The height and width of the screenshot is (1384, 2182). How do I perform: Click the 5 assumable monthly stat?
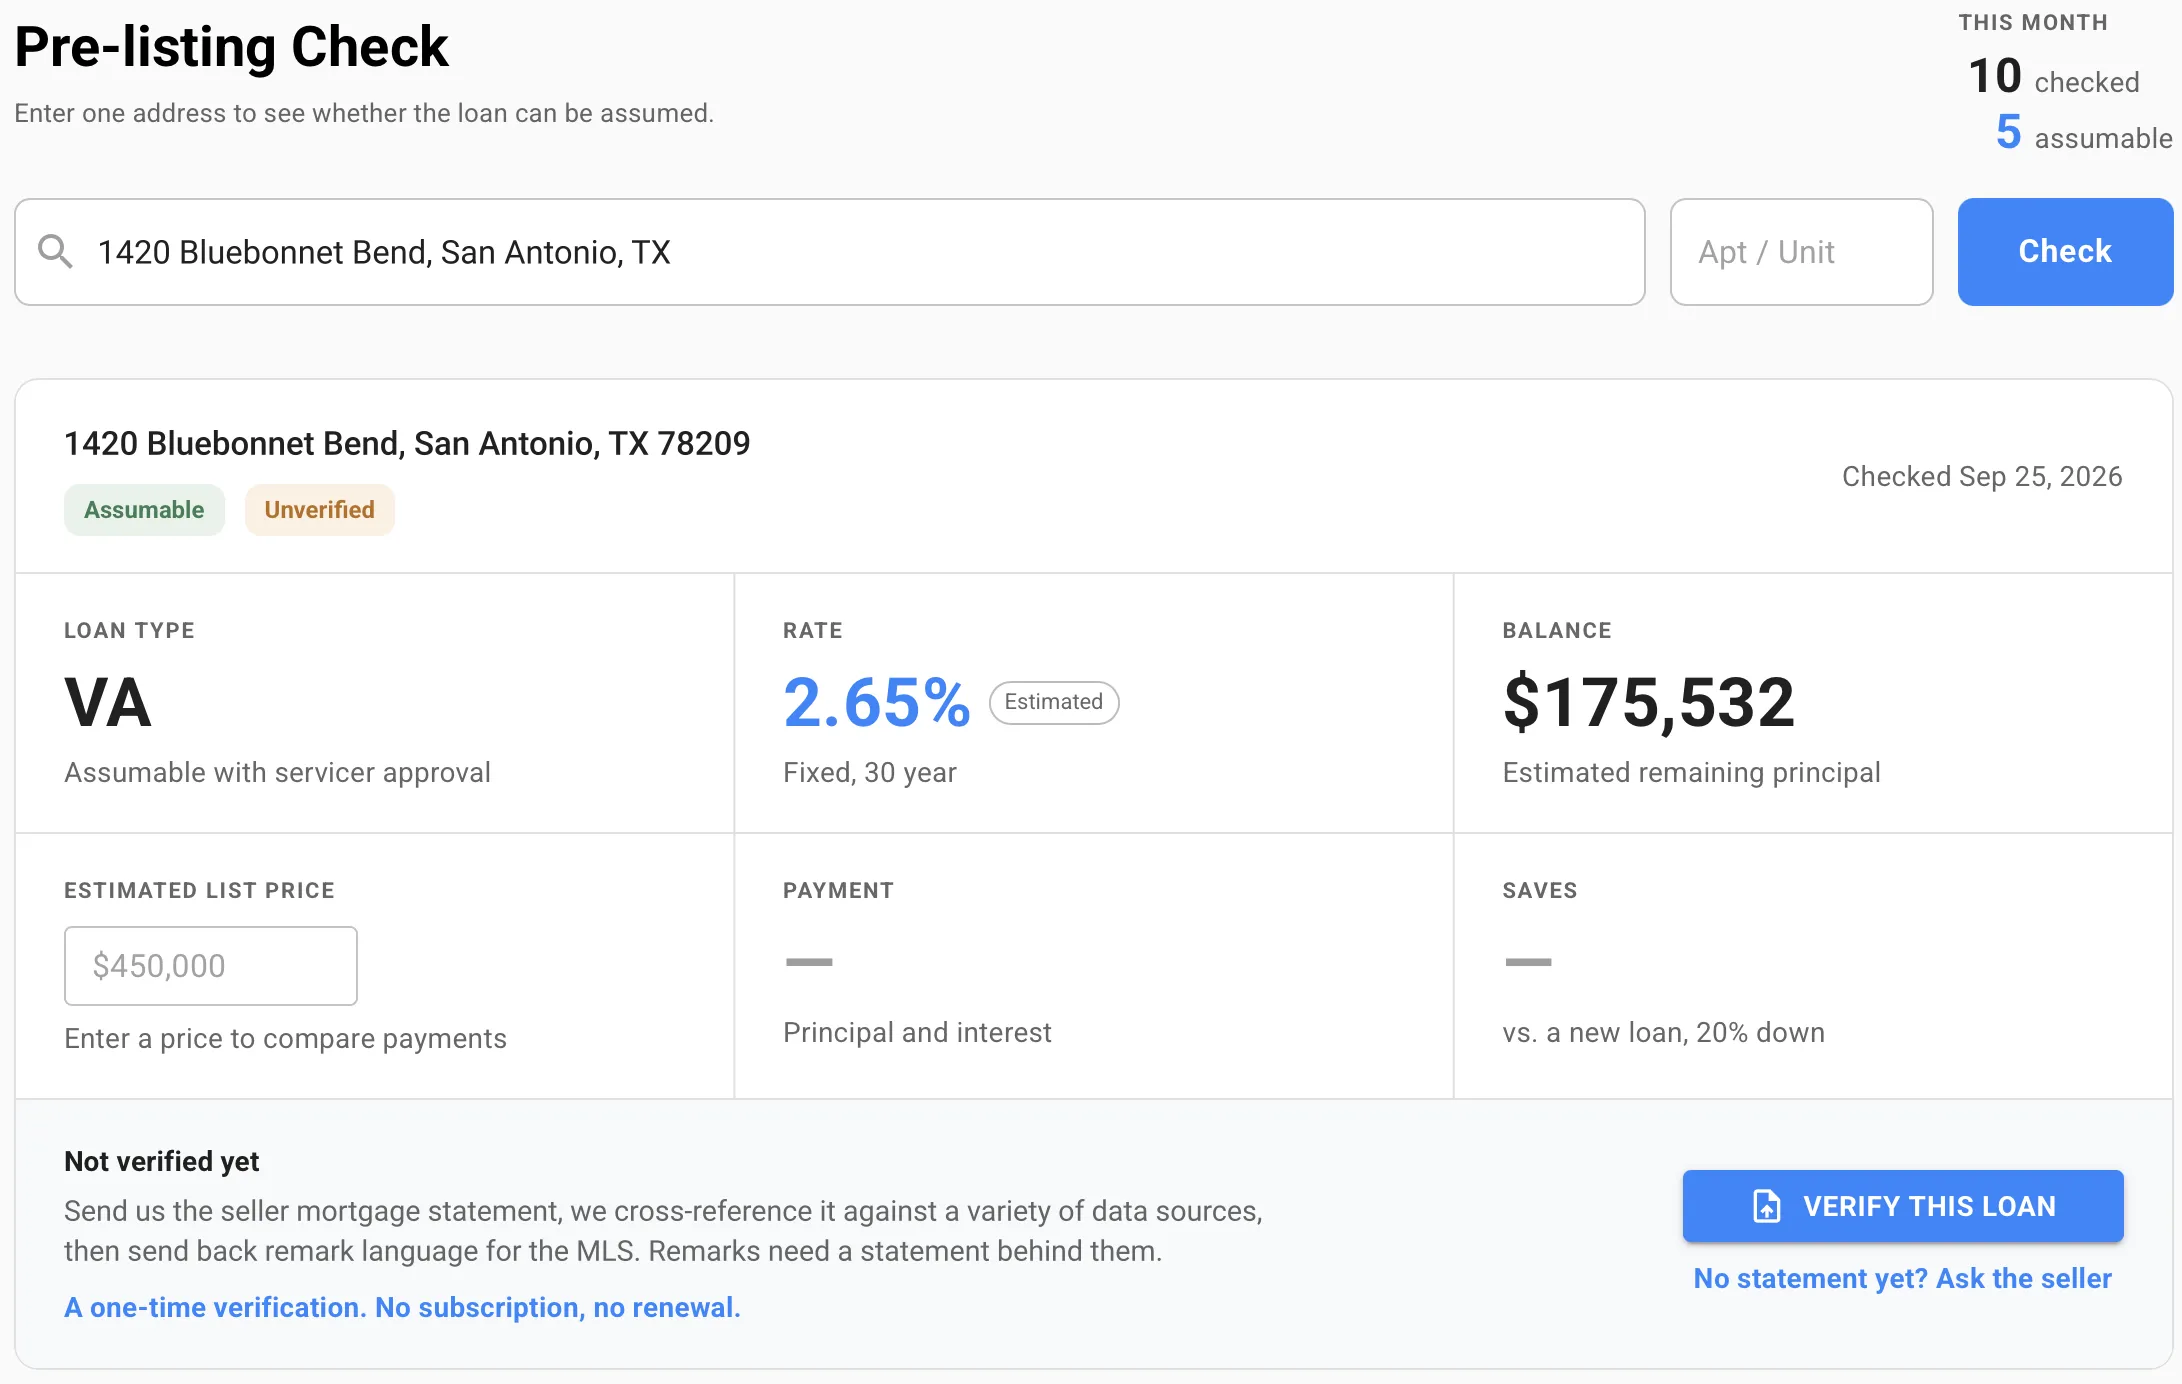[2084, 133]
